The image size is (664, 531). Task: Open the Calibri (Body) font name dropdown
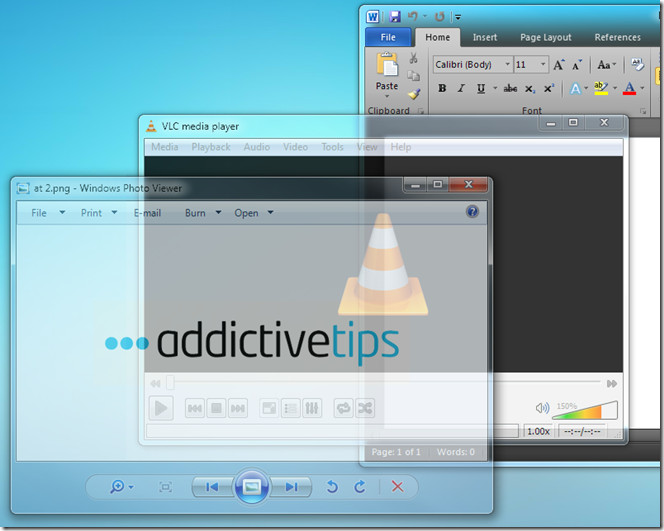coord(472,64)
